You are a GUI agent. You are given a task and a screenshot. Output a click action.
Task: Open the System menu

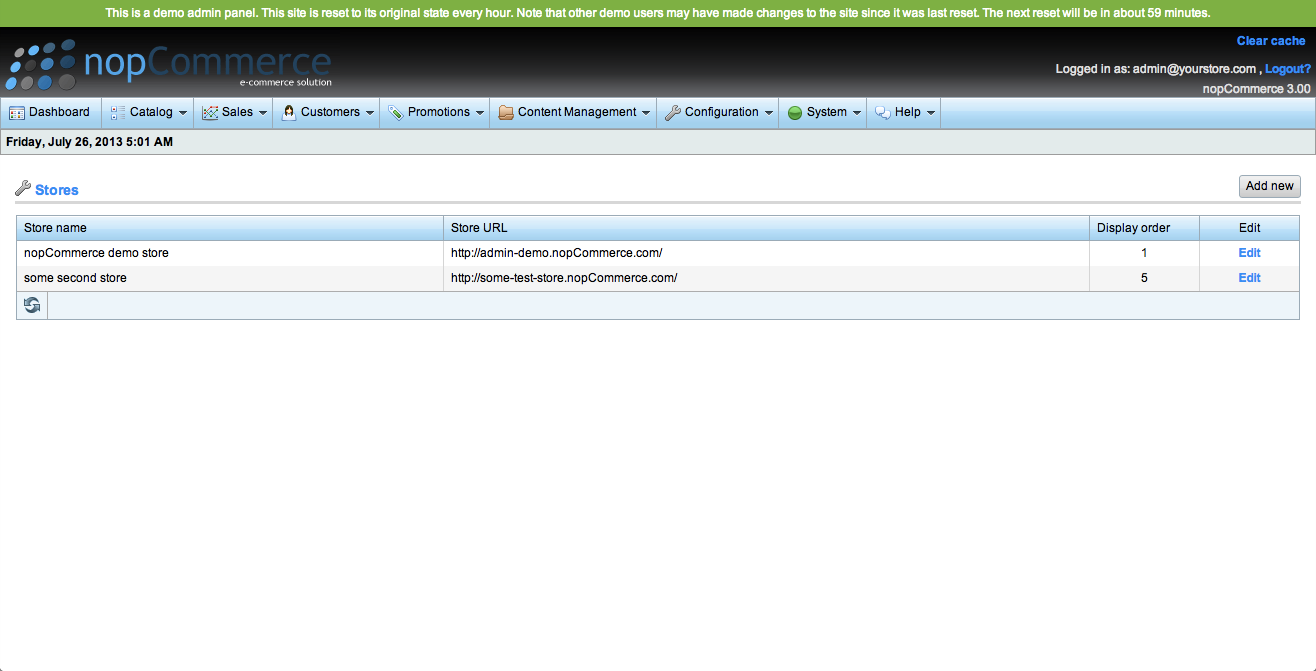pos(826,112)
